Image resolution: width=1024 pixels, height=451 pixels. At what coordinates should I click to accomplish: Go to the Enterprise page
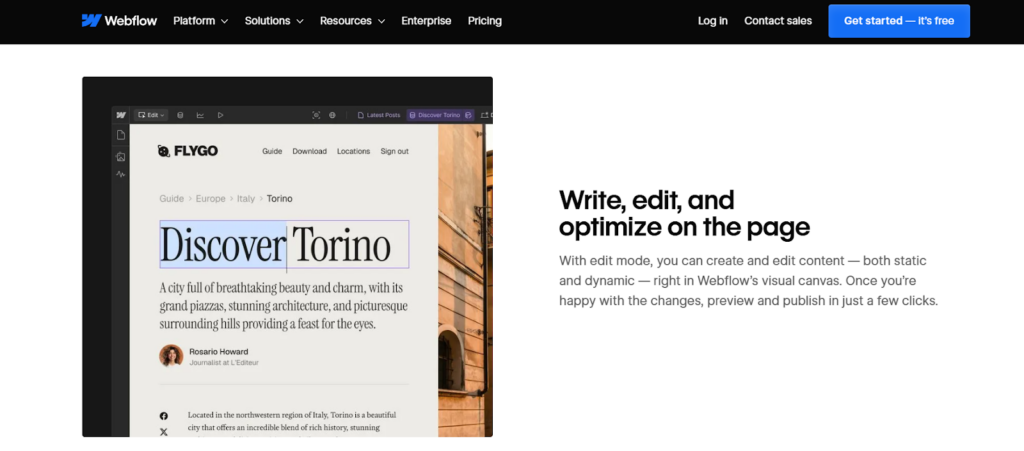tap(426, 21)
